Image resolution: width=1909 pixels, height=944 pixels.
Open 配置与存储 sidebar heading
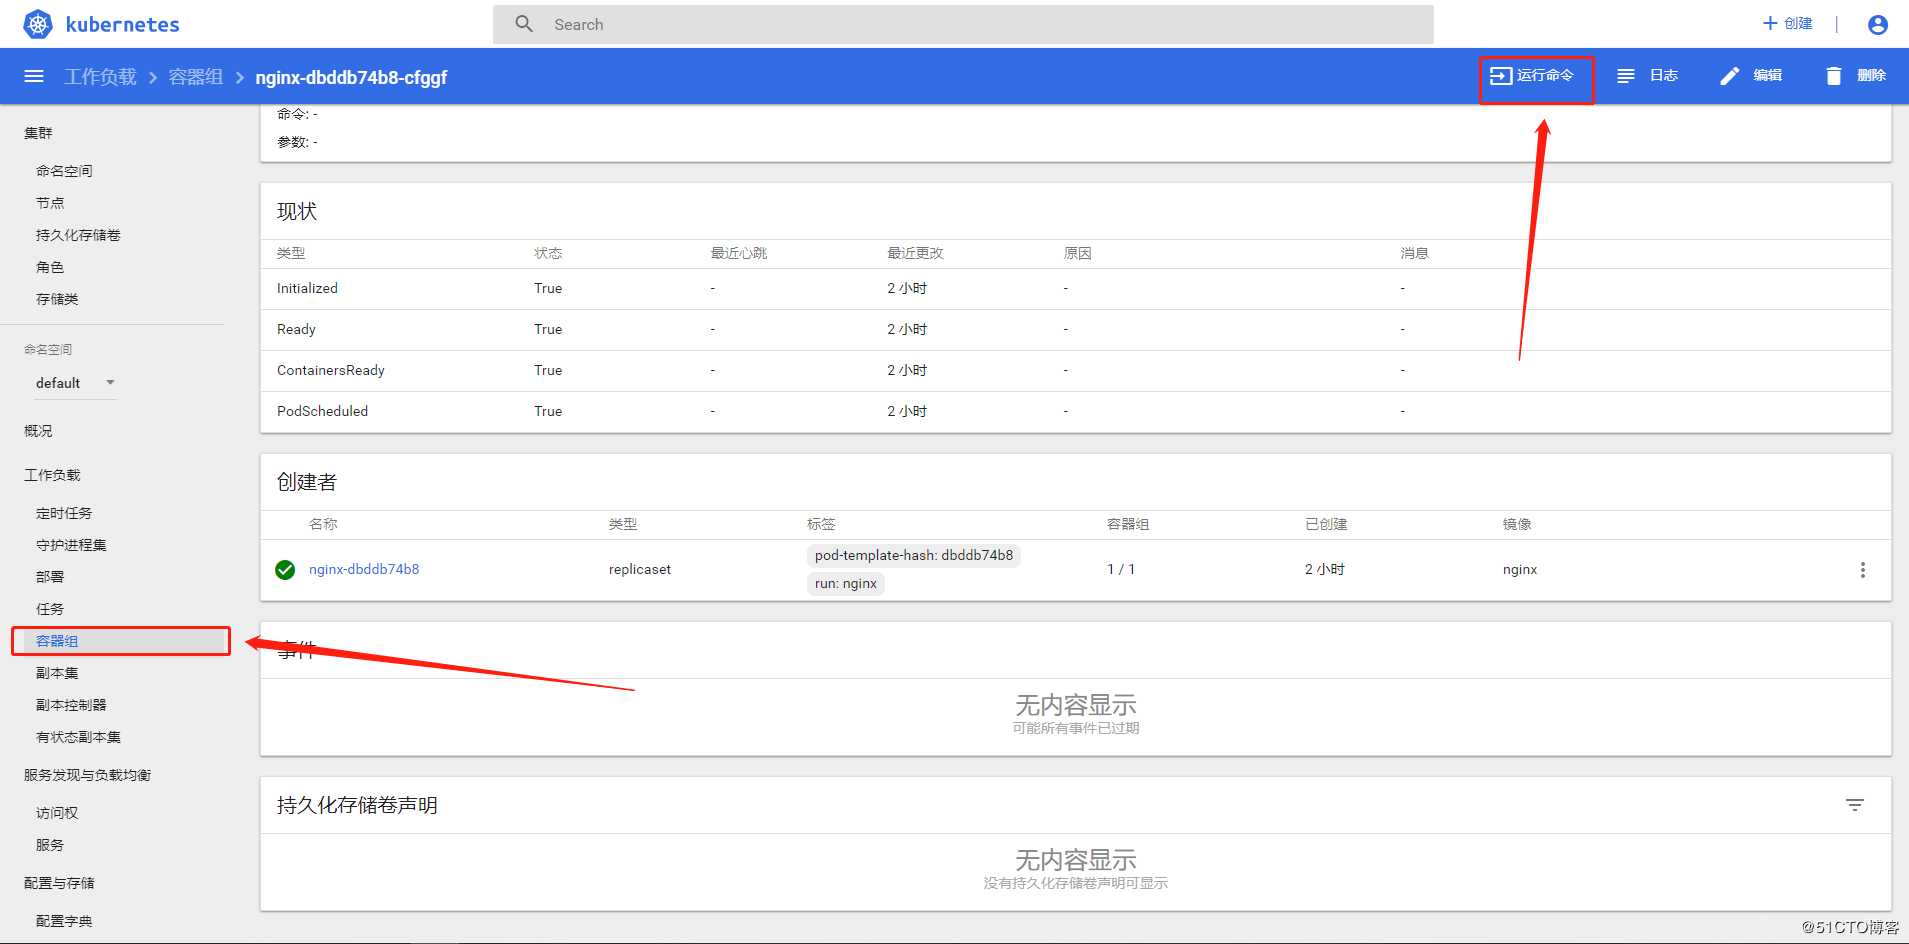pos(59,883)
